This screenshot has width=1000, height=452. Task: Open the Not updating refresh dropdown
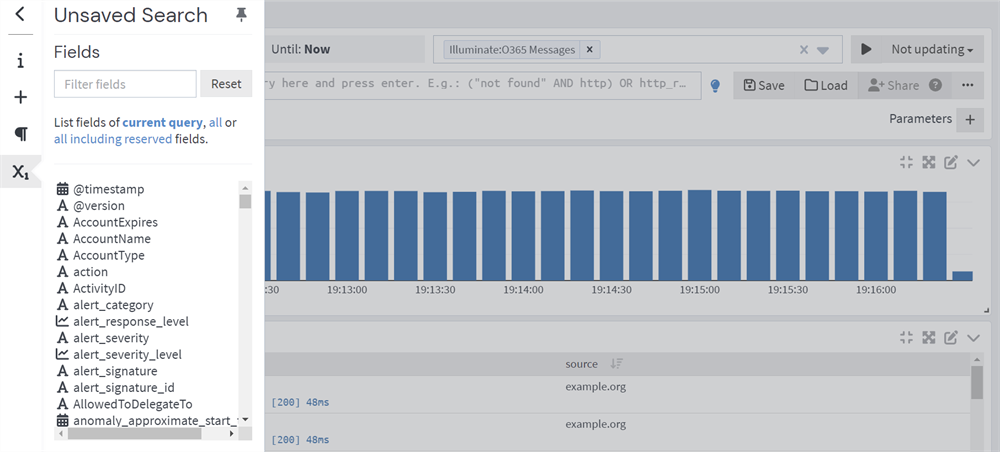[932, 49]
